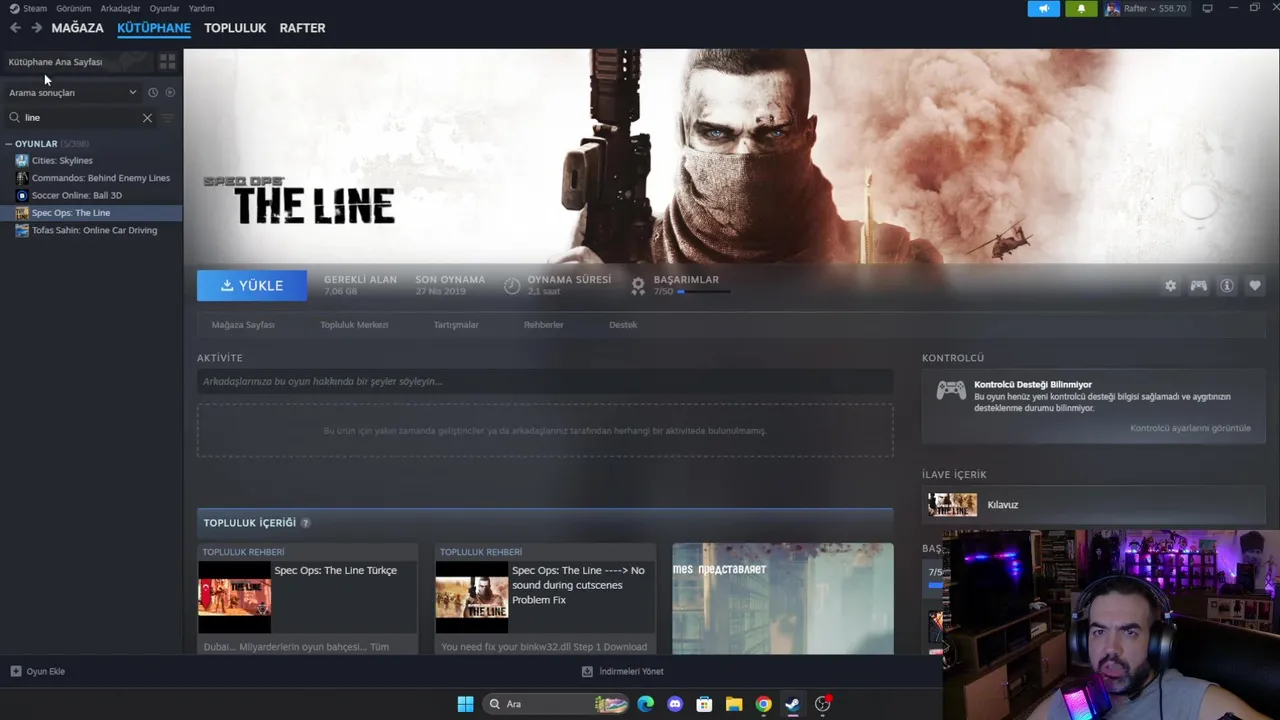Screen dimensions: 1280x720
Task: Open game settings gear icon
Action: (x=1170, y=286)
